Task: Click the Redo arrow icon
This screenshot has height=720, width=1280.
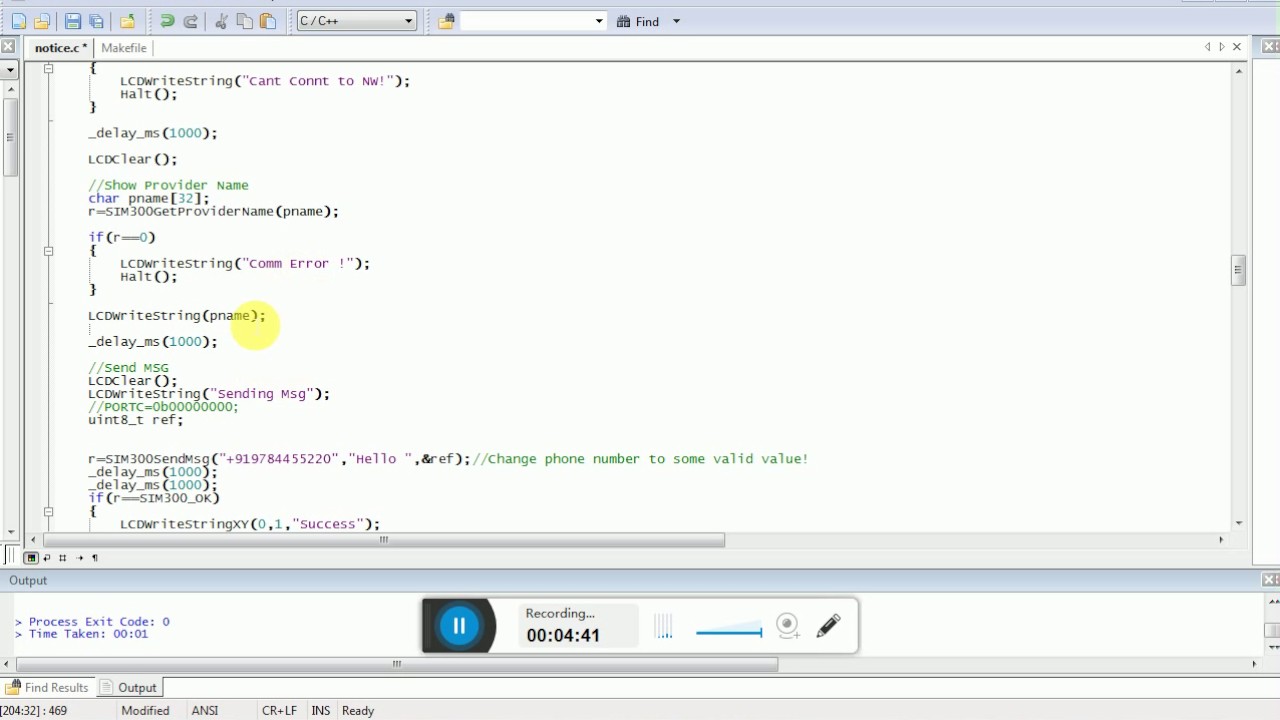Action: (x=190, y=21)
